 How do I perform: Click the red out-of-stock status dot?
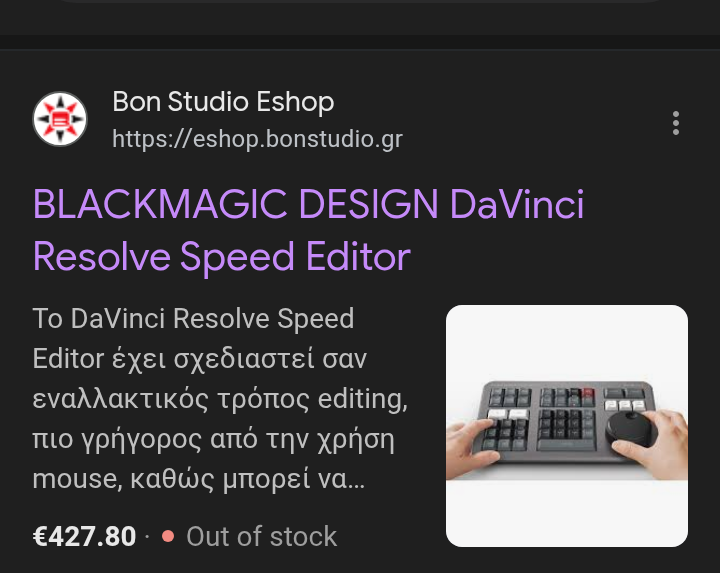[x=168, y=536]
